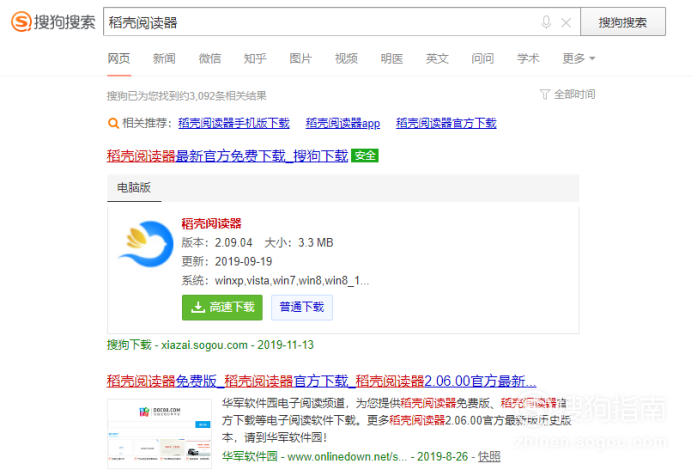Switch to the 网页 tab
This screenshot has width=691, height=476.
[x=119, y=58]
